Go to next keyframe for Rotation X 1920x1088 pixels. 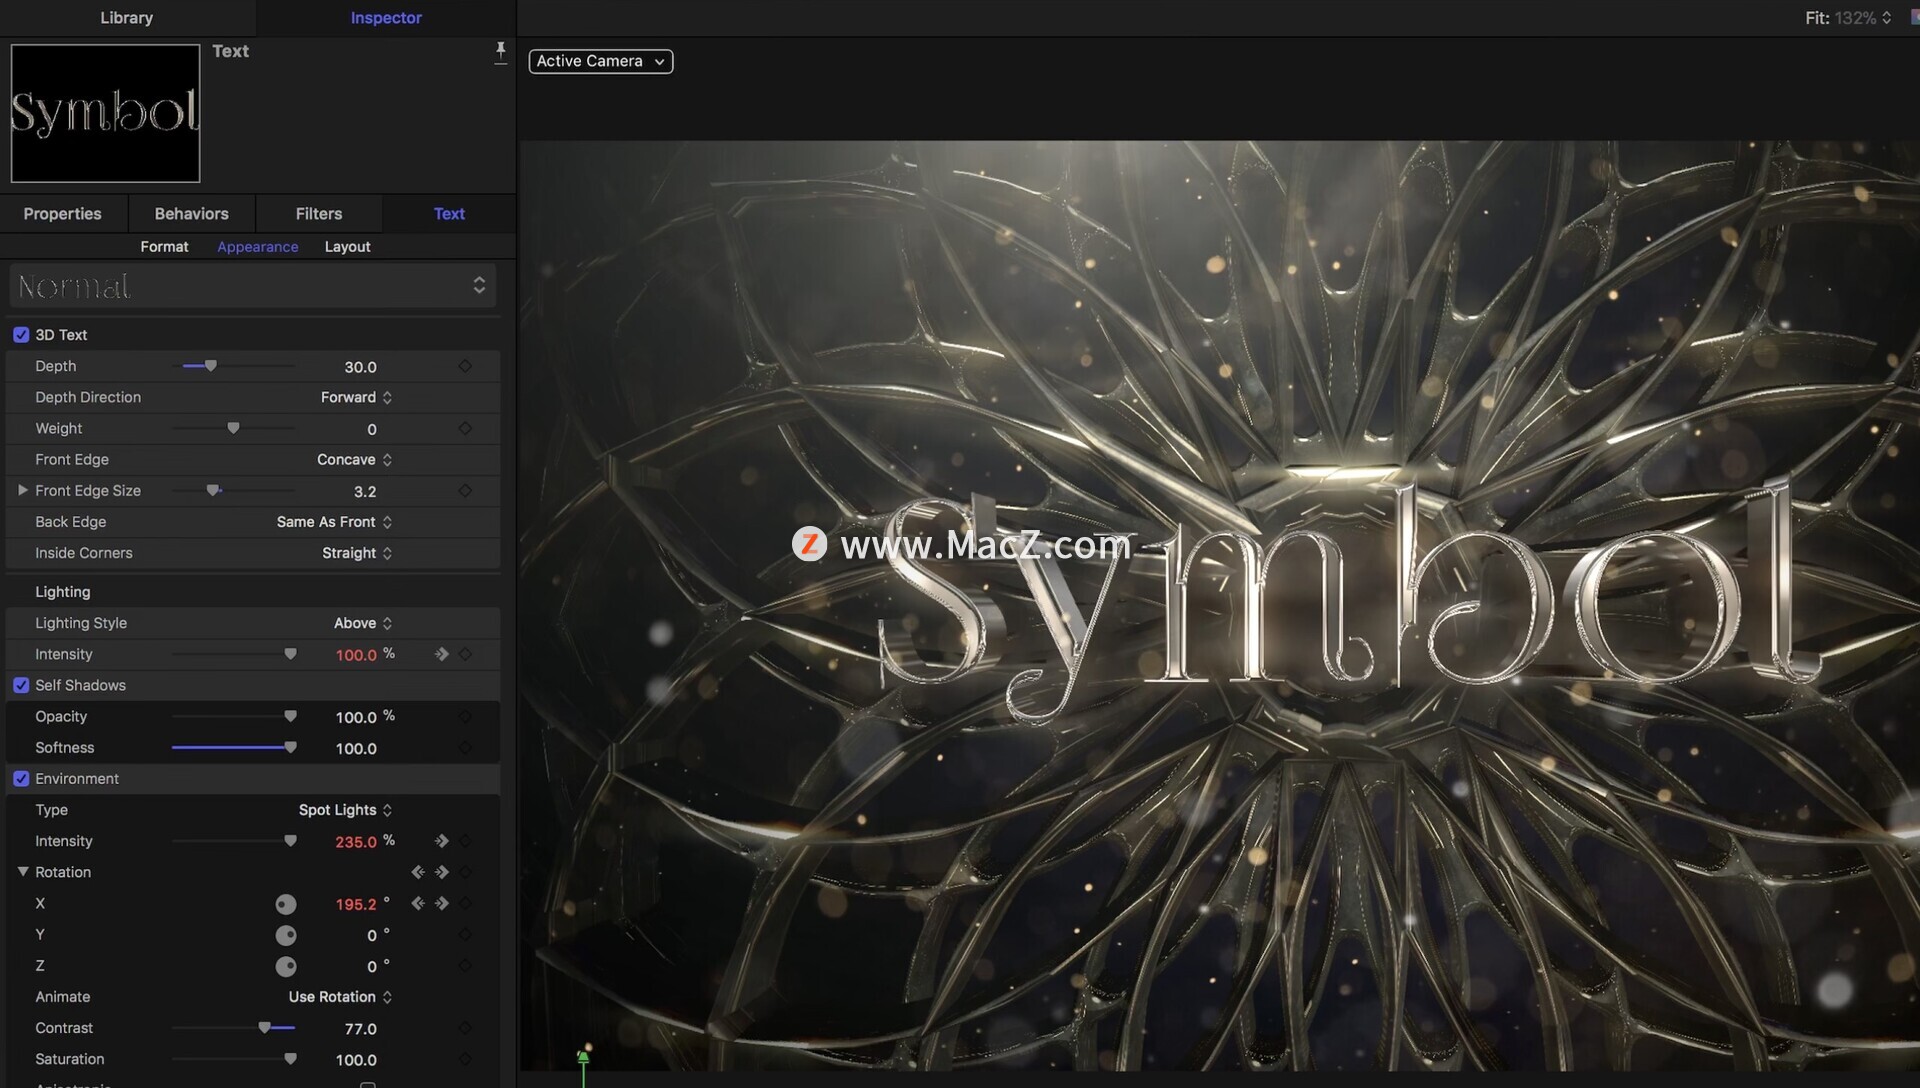click(x=441, y=903)
